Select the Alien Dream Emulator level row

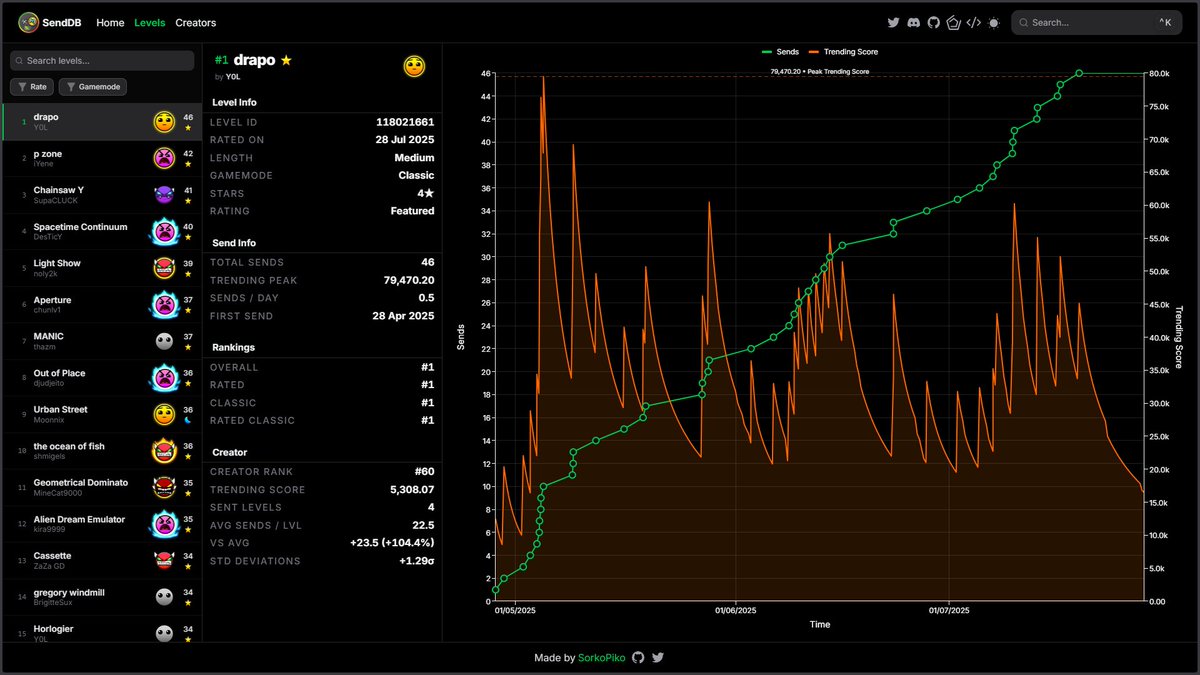(102, 524)
